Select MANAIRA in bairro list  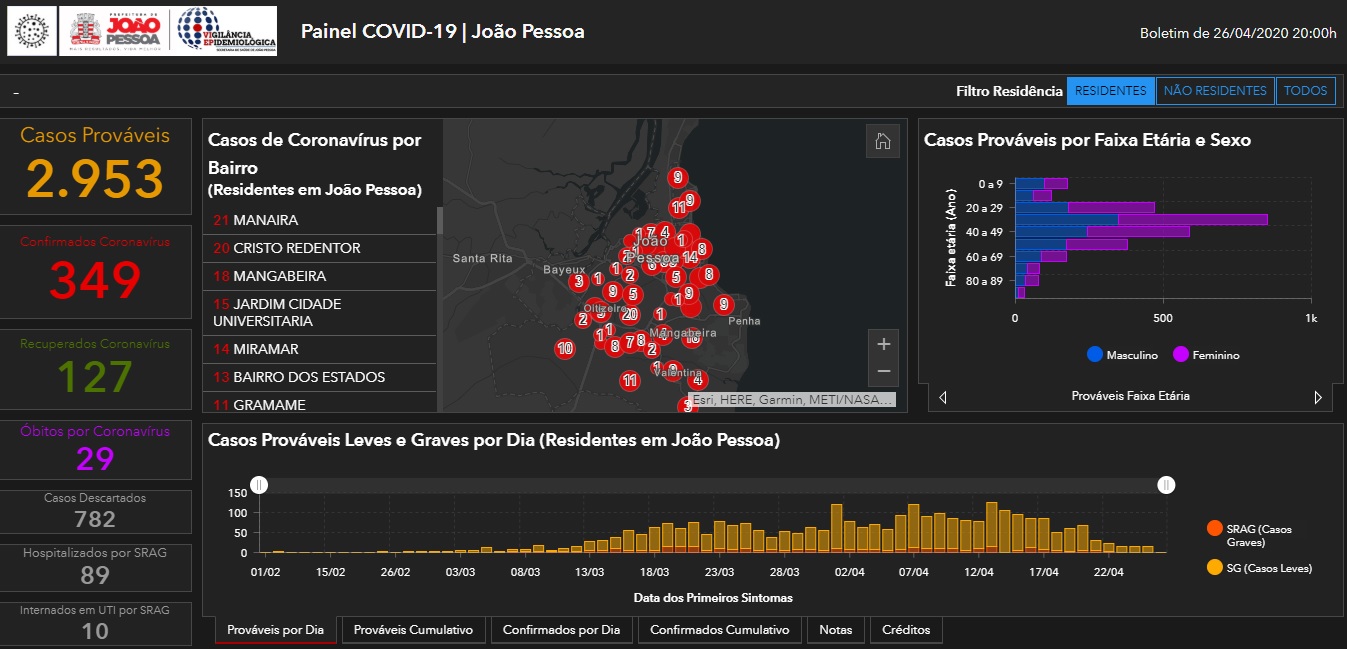pyautogui.click(x=320, y=220)
